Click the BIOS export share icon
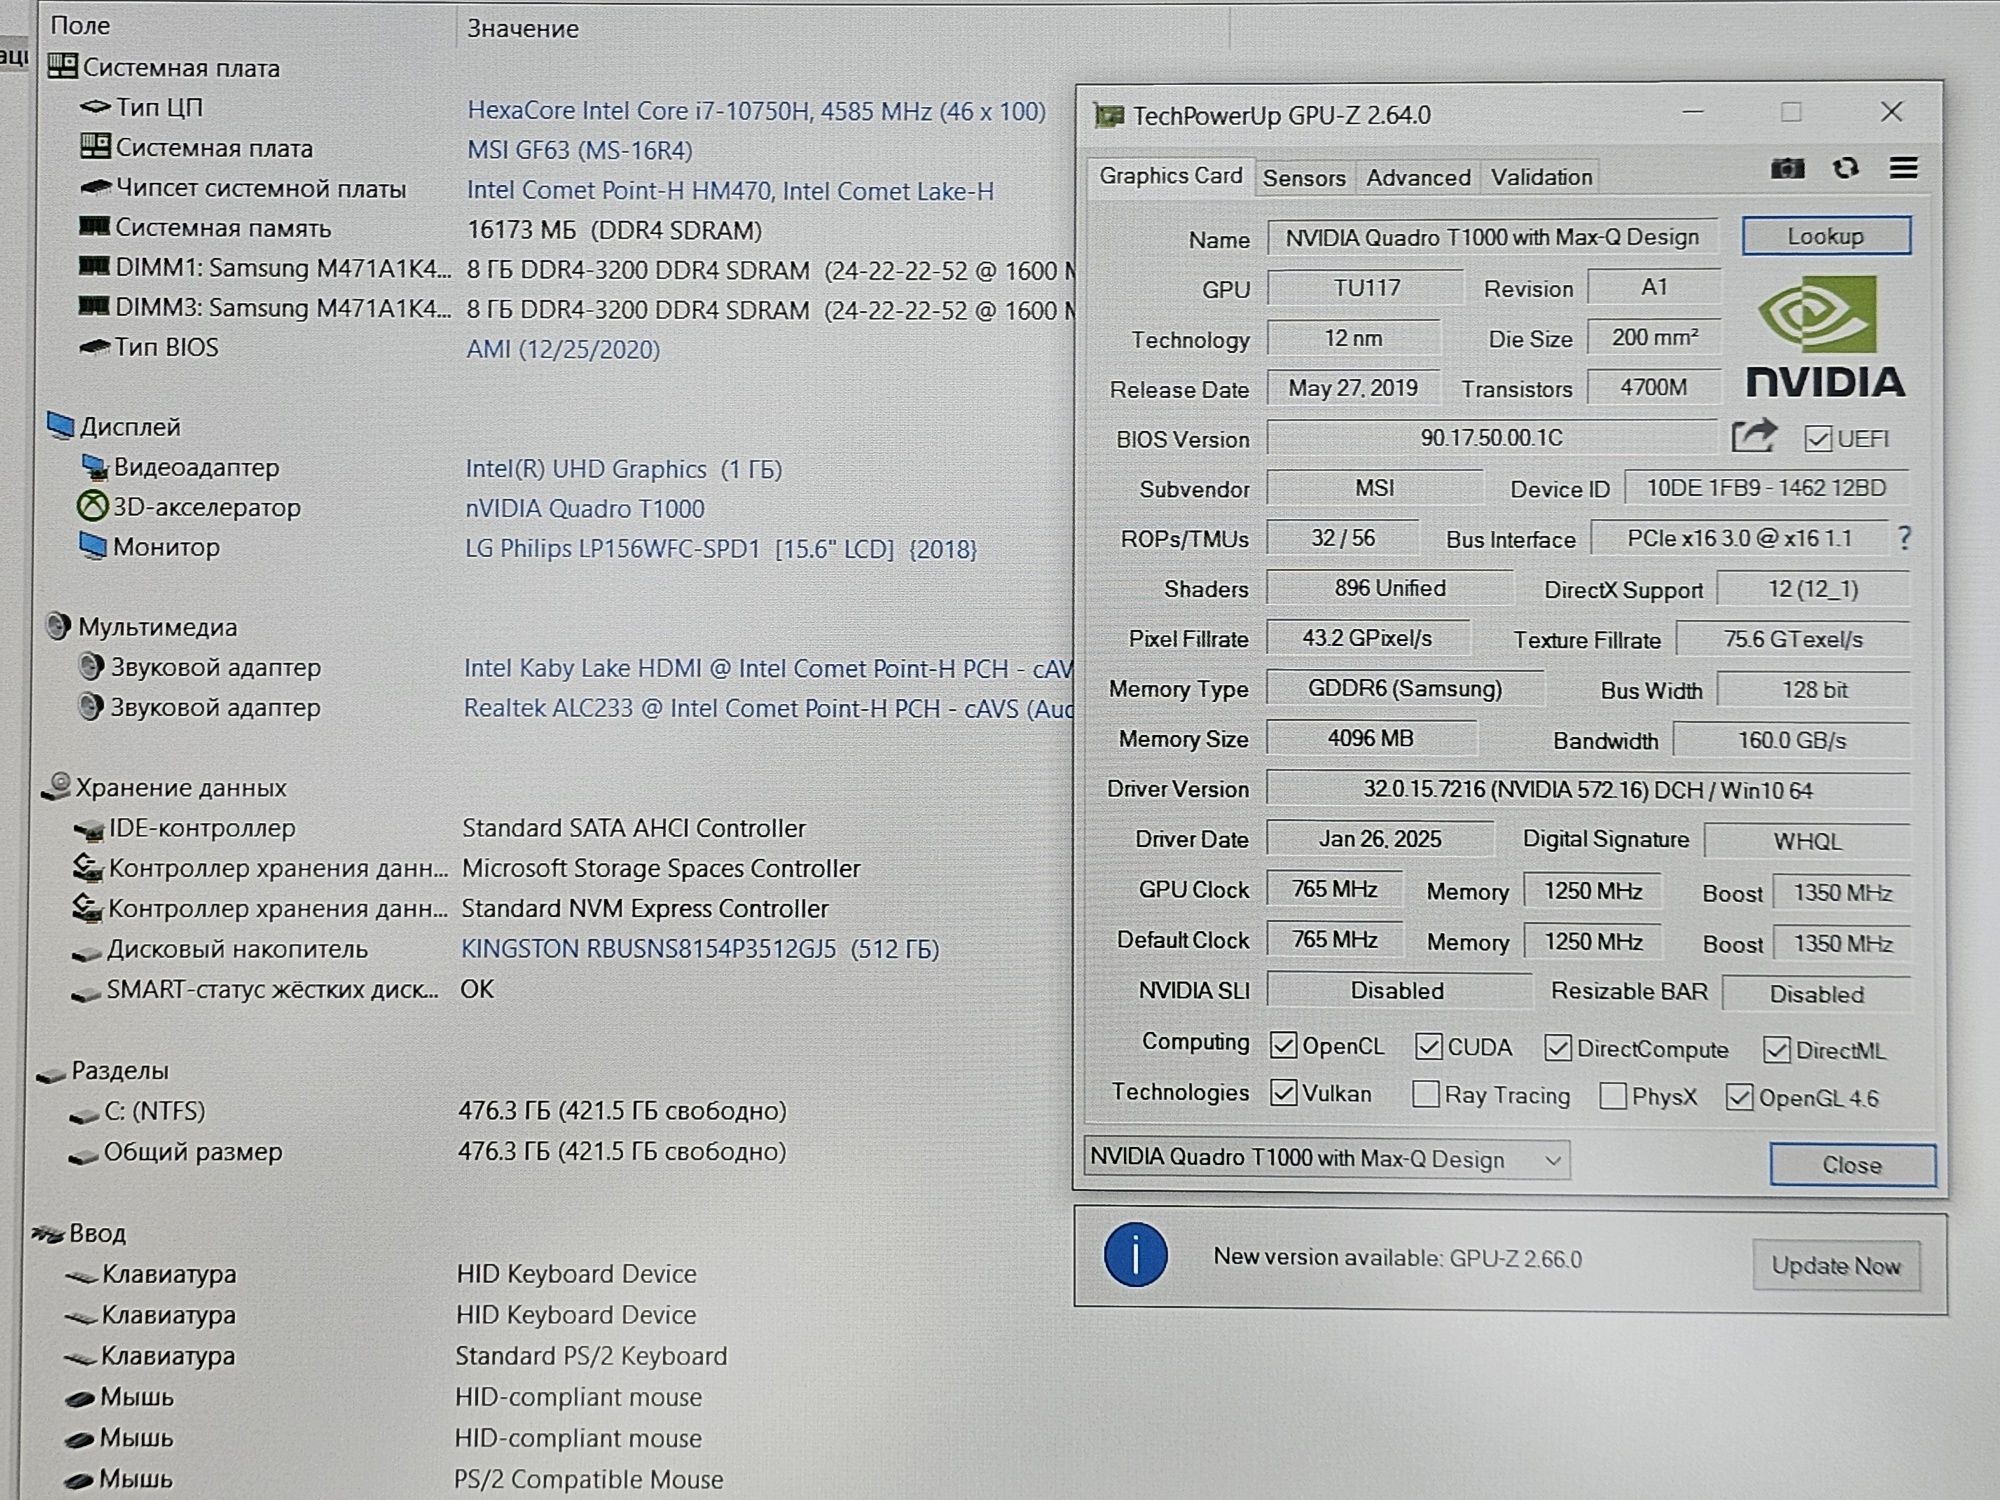The width and height of the screenshot is (2000, 1500). click(1753, 436)
